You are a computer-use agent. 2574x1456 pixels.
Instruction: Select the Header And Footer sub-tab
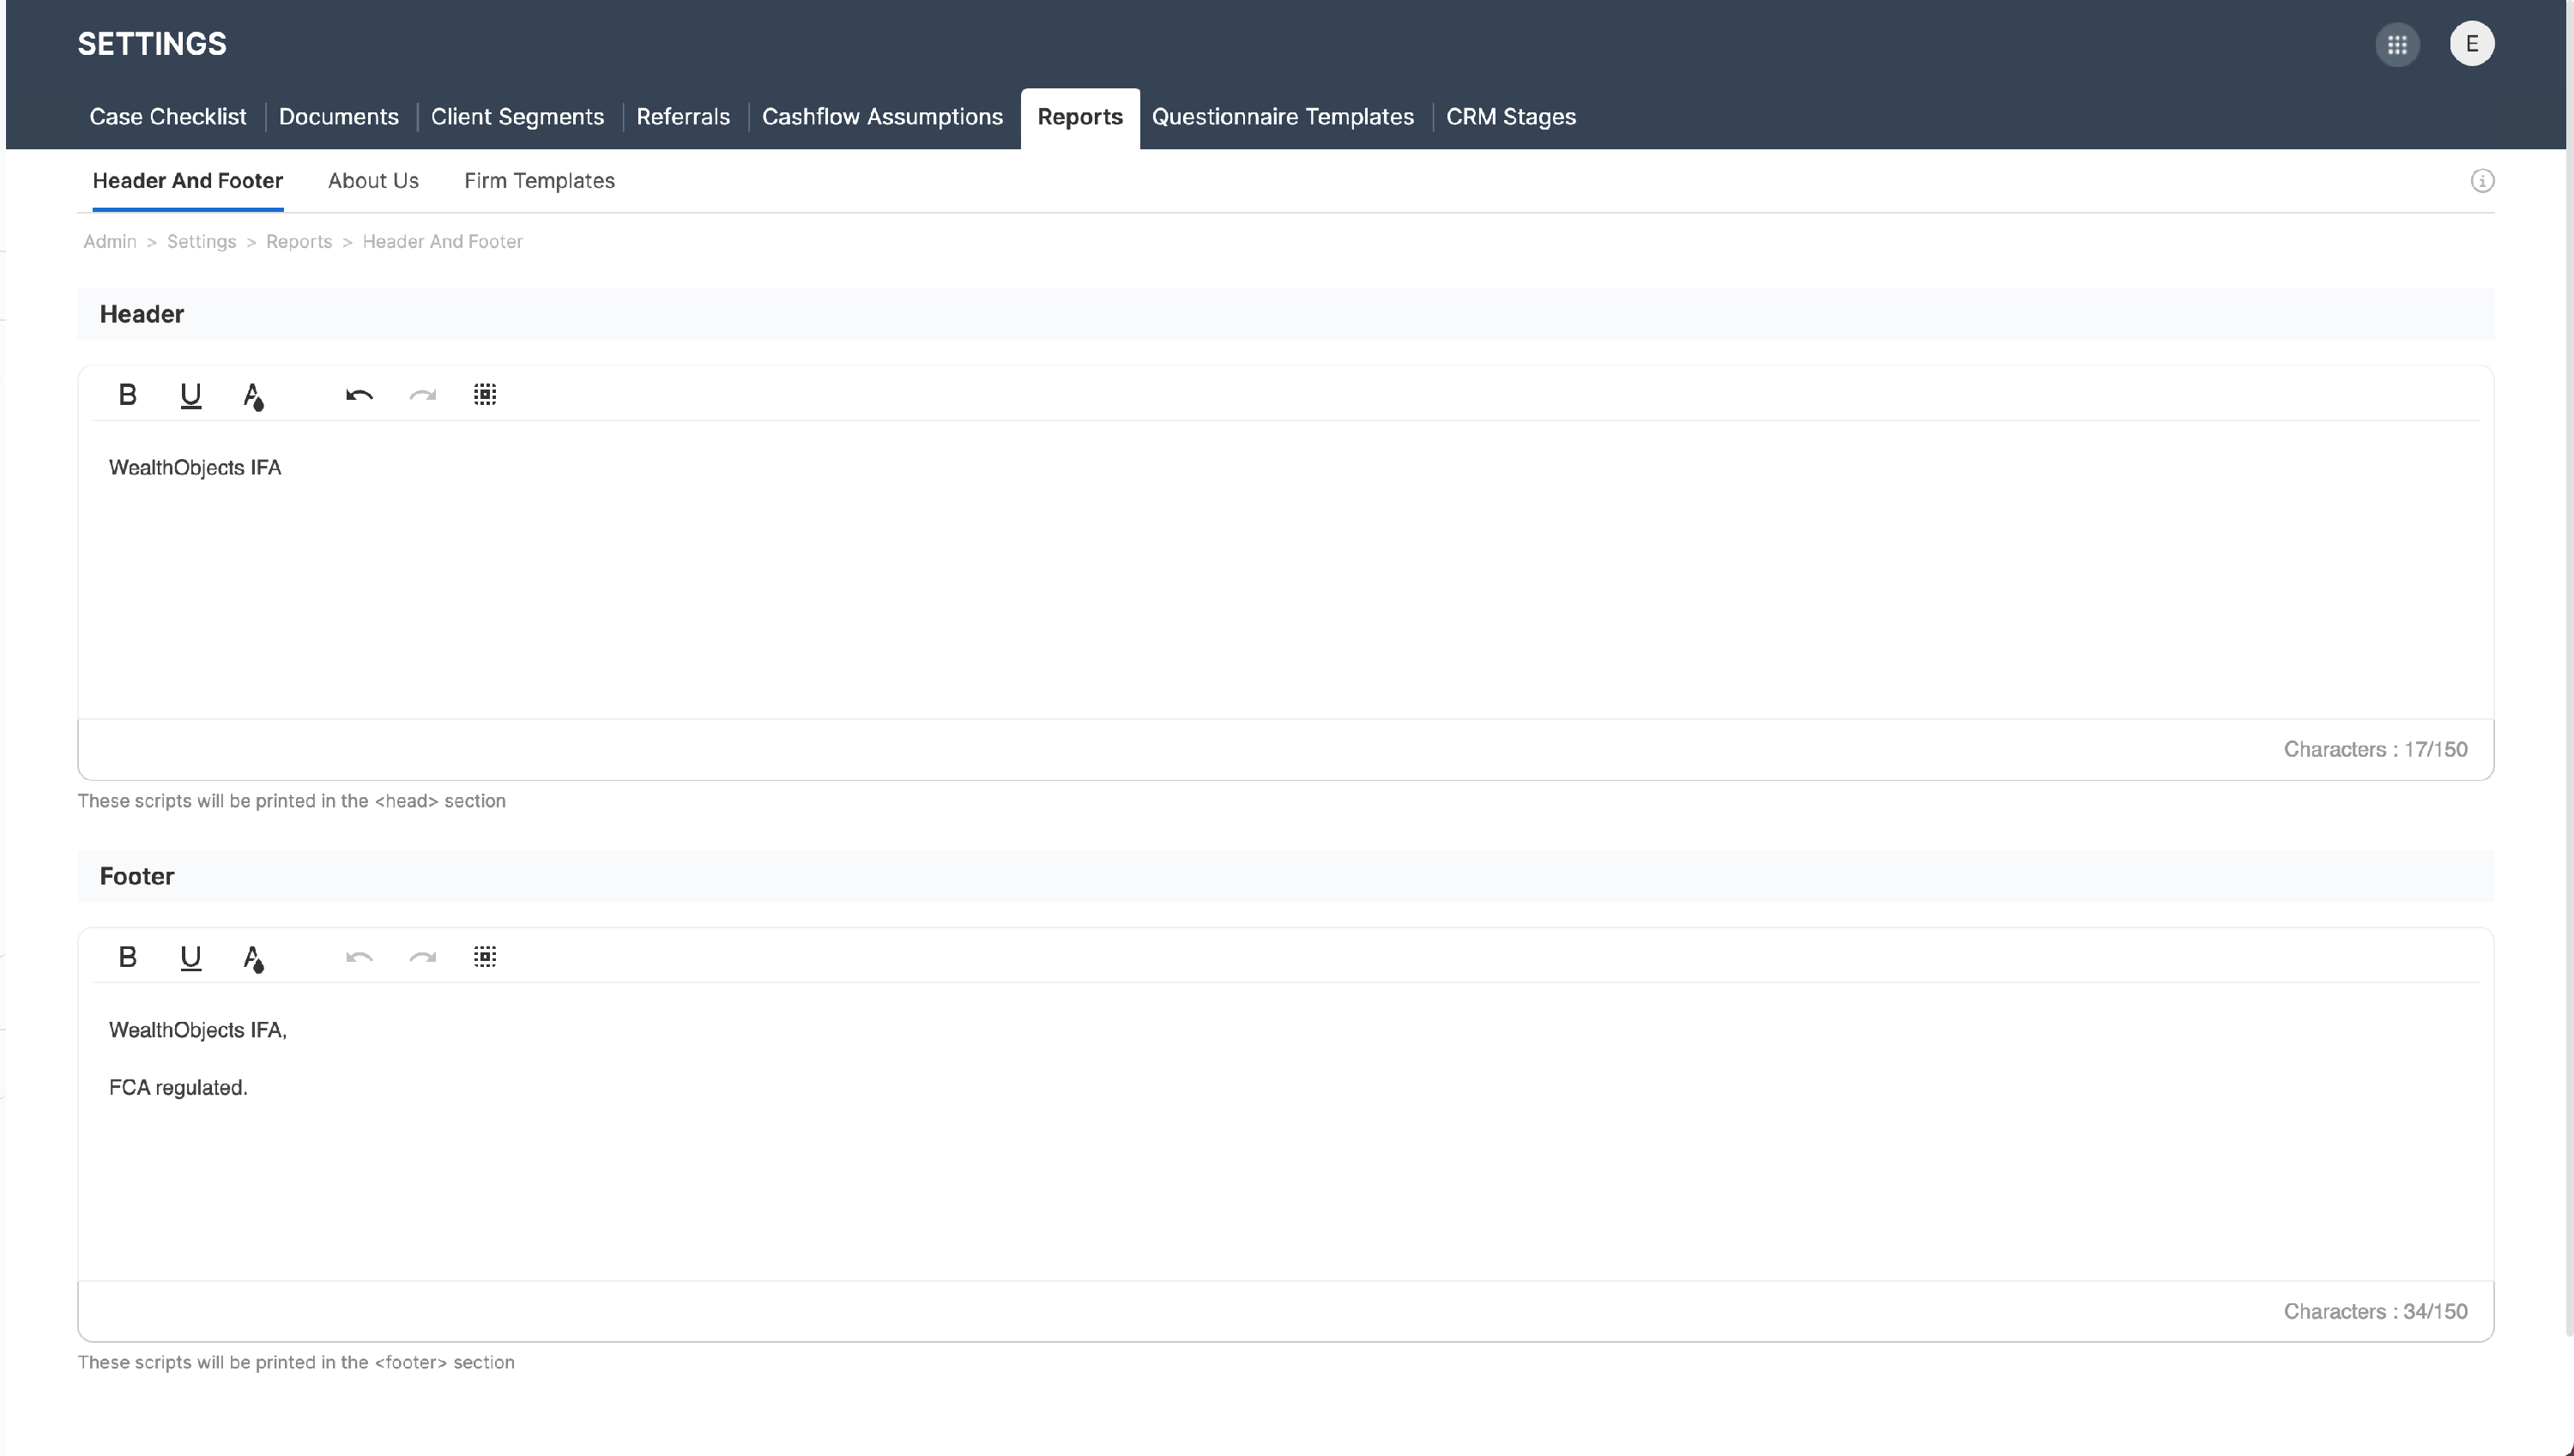click(188, 181)
